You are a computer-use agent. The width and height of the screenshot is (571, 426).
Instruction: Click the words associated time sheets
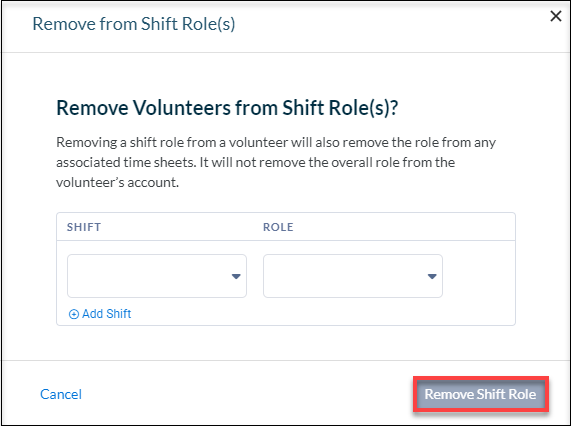tap(126, 162)
